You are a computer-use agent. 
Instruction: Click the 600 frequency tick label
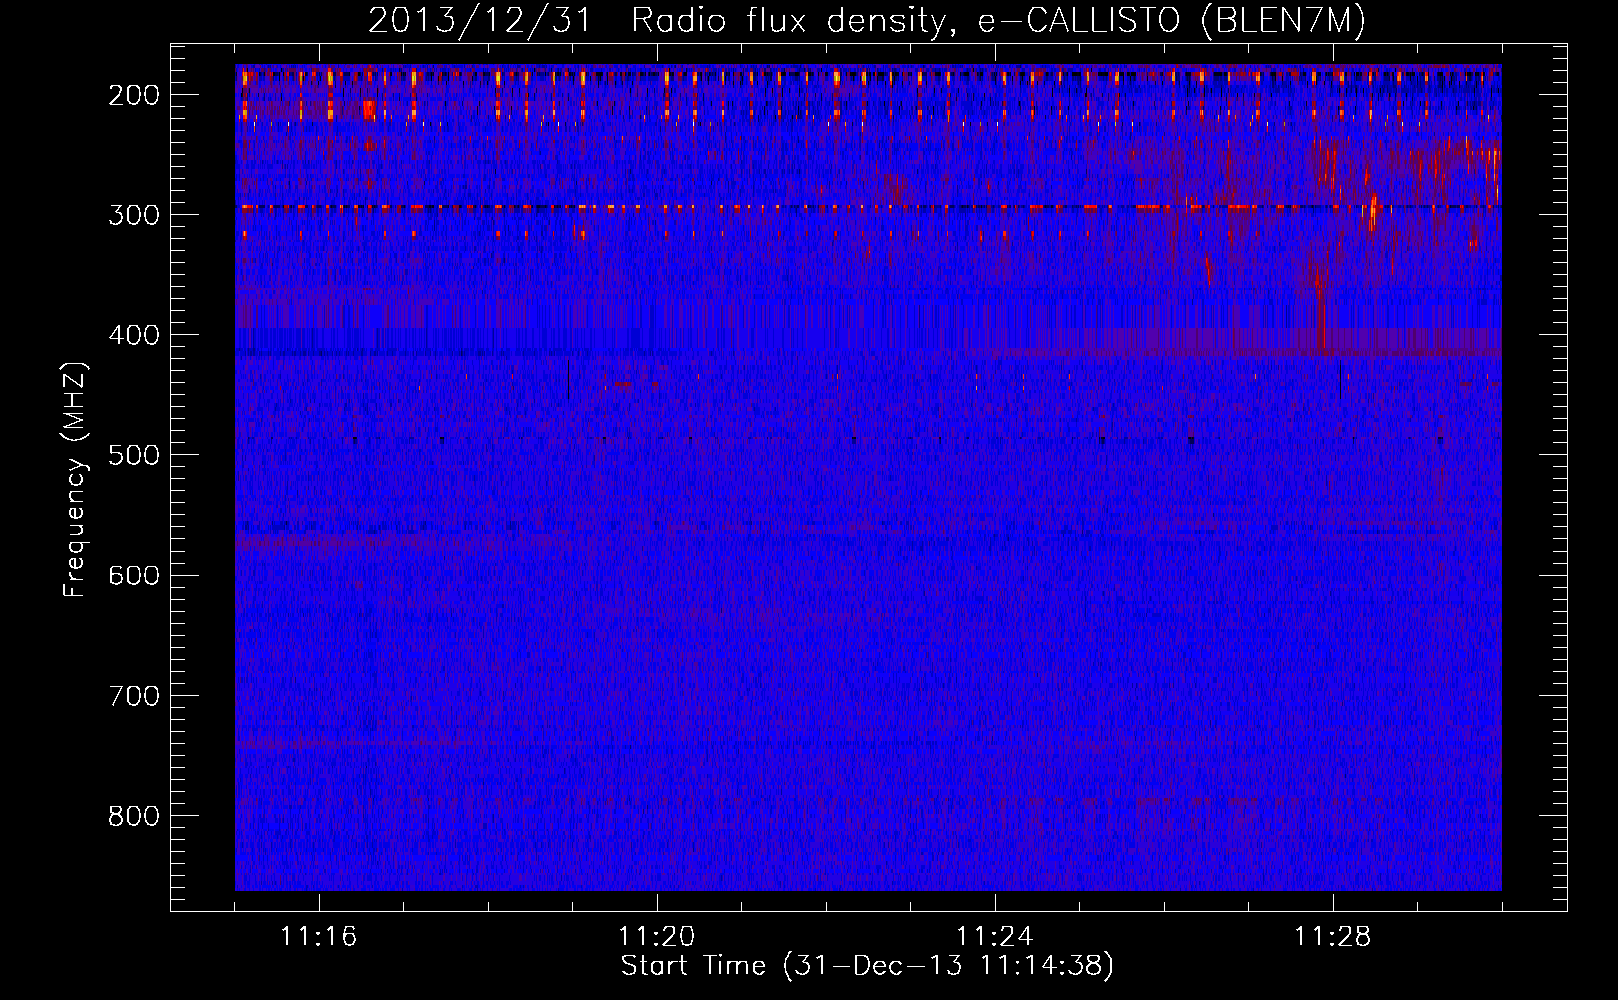point(134,576)
